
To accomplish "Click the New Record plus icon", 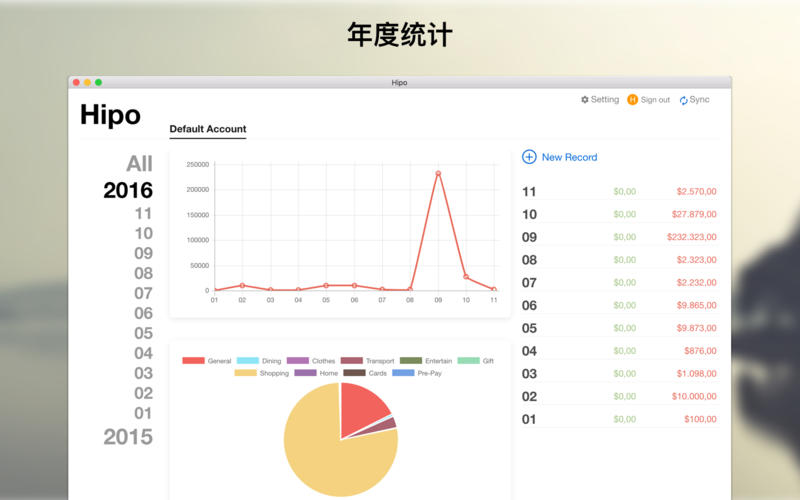I will [x=529, y=157].
